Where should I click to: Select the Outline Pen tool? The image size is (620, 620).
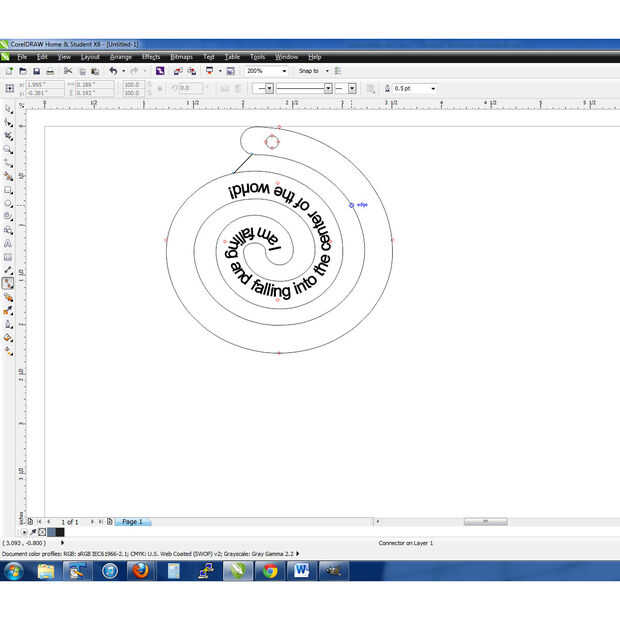click(8, 324)
